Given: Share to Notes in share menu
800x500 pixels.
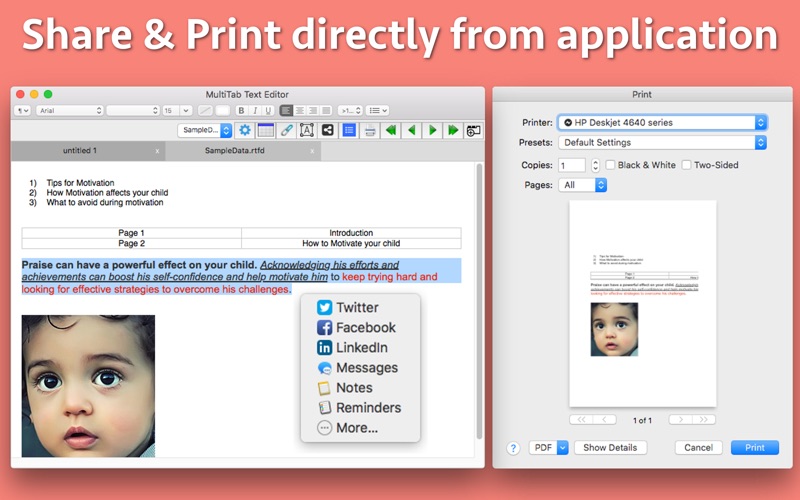Looking at the screenshot, I should (345, 388).
